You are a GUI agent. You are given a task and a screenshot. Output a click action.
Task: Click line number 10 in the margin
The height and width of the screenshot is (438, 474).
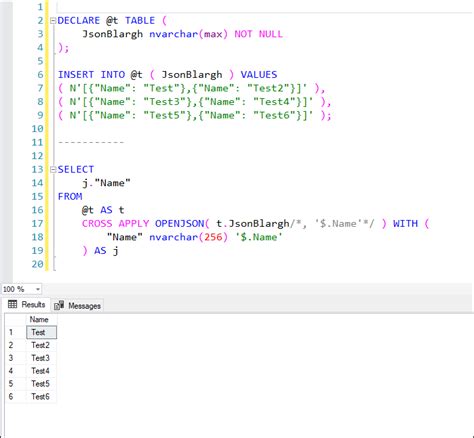click(38, 129)
